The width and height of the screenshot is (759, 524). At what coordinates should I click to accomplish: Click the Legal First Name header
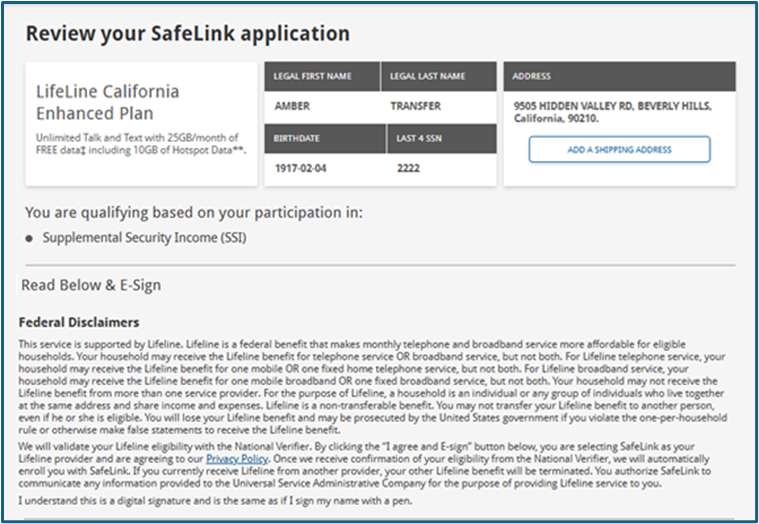click(x=322, y=76)
